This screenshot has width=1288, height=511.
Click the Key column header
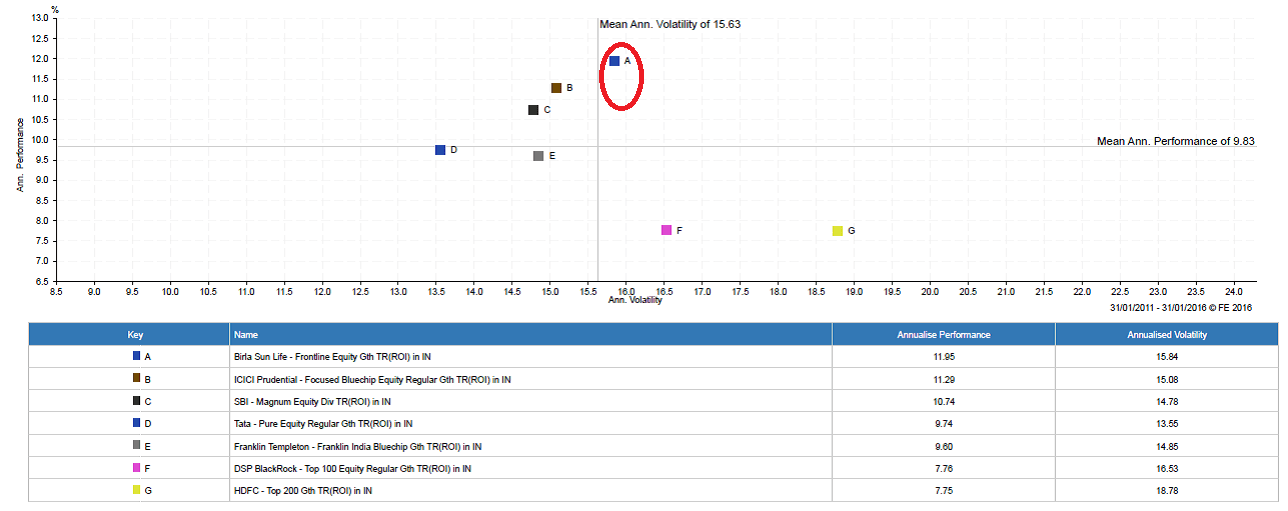pos(135,335)
